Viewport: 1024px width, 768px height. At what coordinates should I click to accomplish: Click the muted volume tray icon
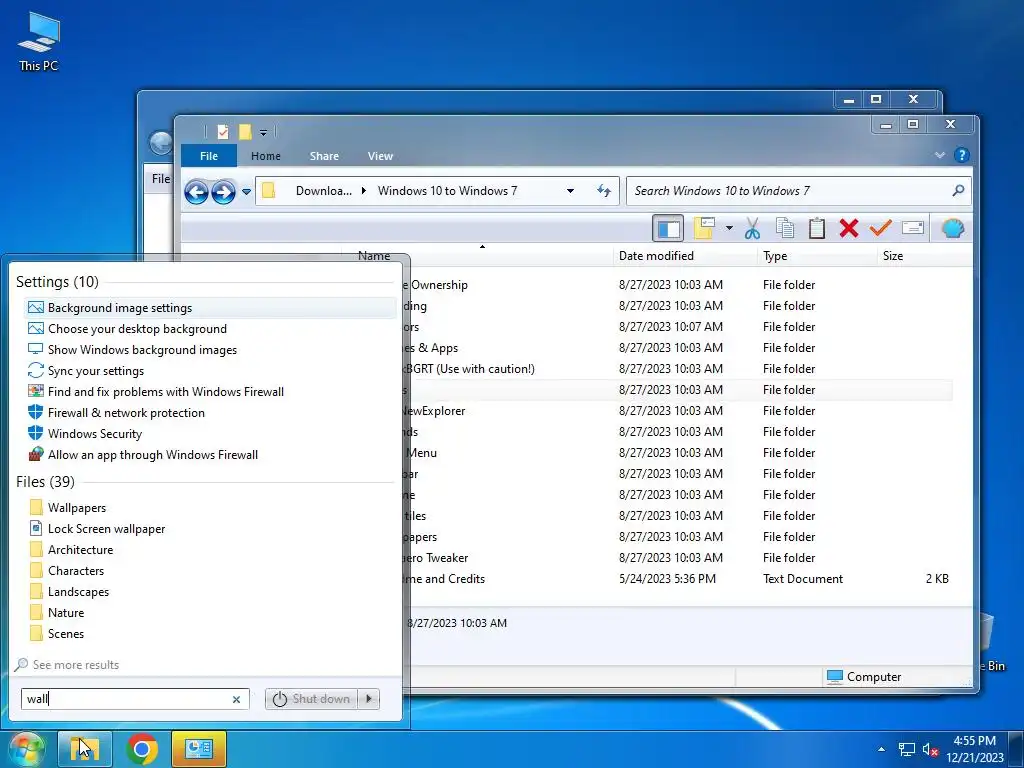click(x=931, y=750)
